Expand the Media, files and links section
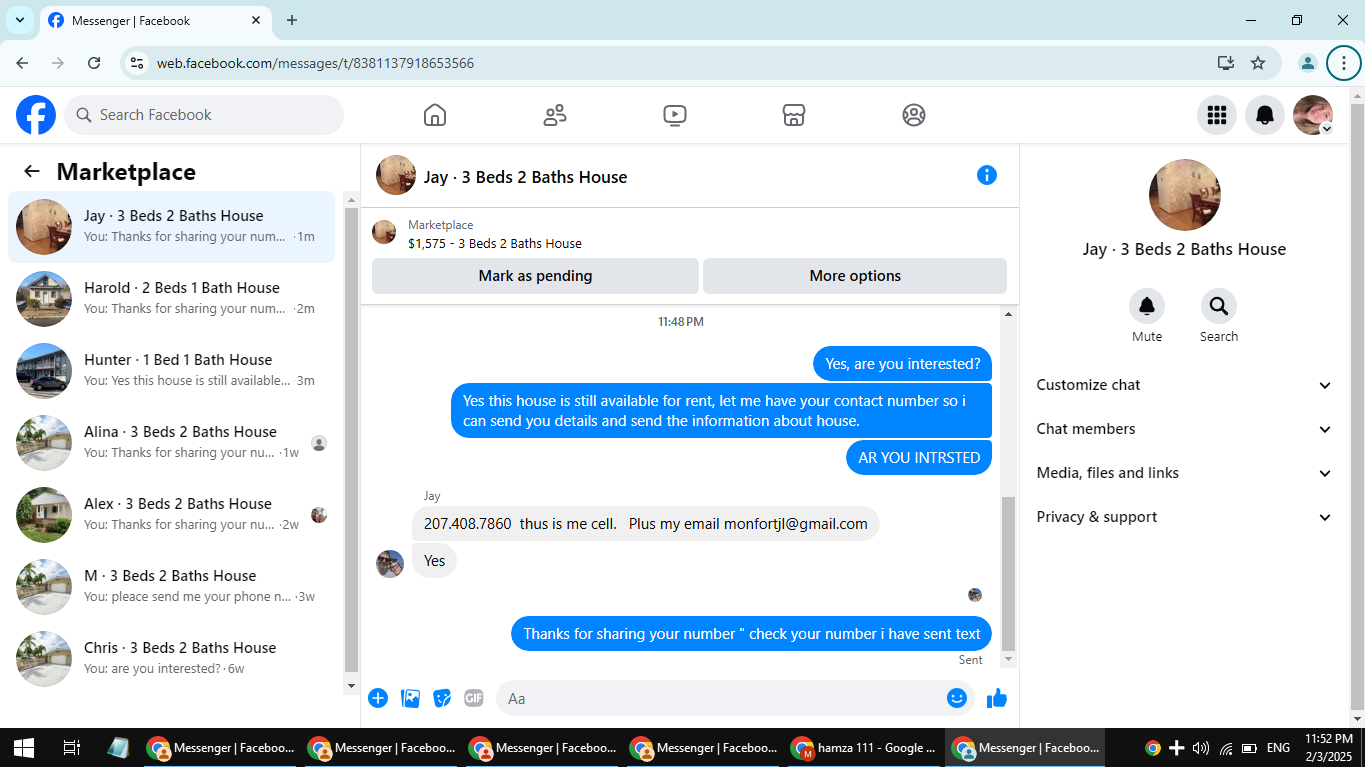 [1184, 473]
